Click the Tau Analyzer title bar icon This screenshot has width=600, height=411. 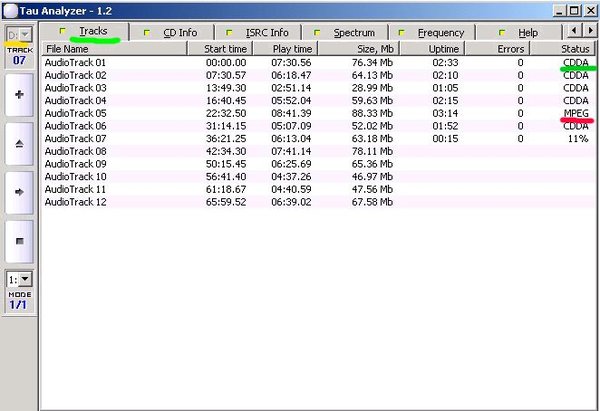point(11,11)
